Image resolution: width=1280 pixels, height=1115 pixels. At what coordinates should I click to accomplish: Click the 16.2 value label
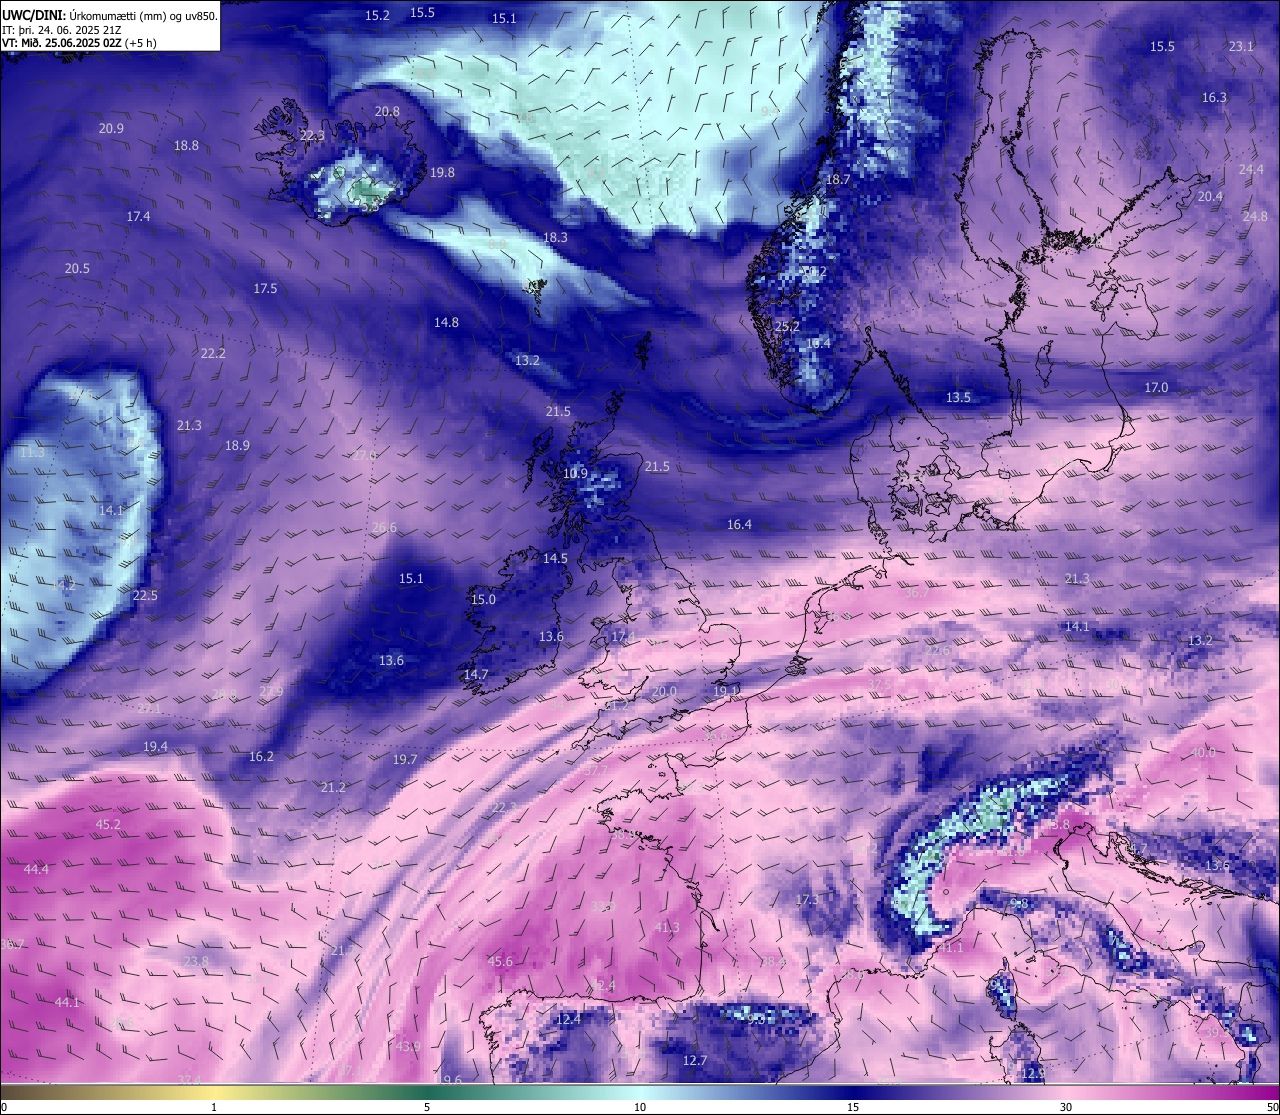click(x=261, y=757)
